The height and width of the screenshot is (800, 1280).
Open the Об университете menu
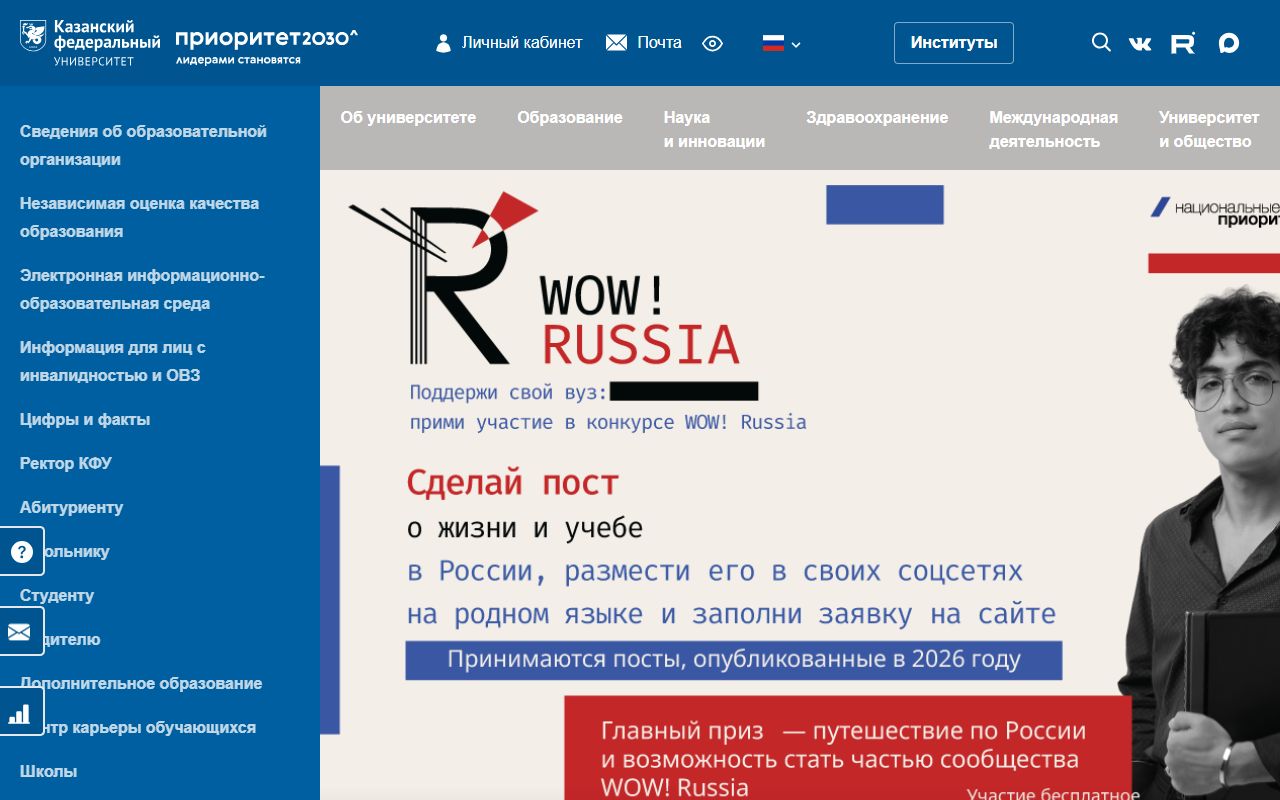408,117
